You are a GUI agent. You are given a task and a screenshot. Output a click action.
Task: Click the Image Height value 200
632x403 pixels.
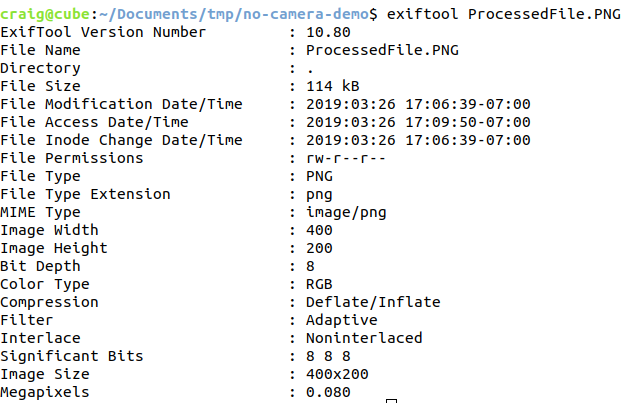click(319, 248)
